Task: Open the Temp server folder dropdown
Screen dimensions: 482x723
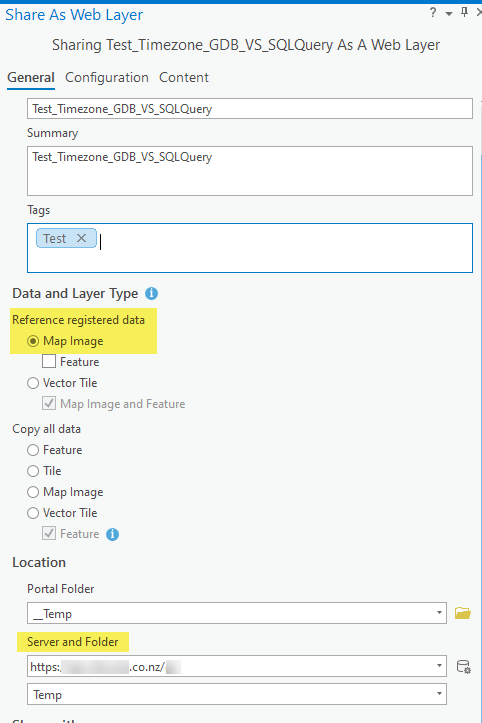Action: (237, 694)
